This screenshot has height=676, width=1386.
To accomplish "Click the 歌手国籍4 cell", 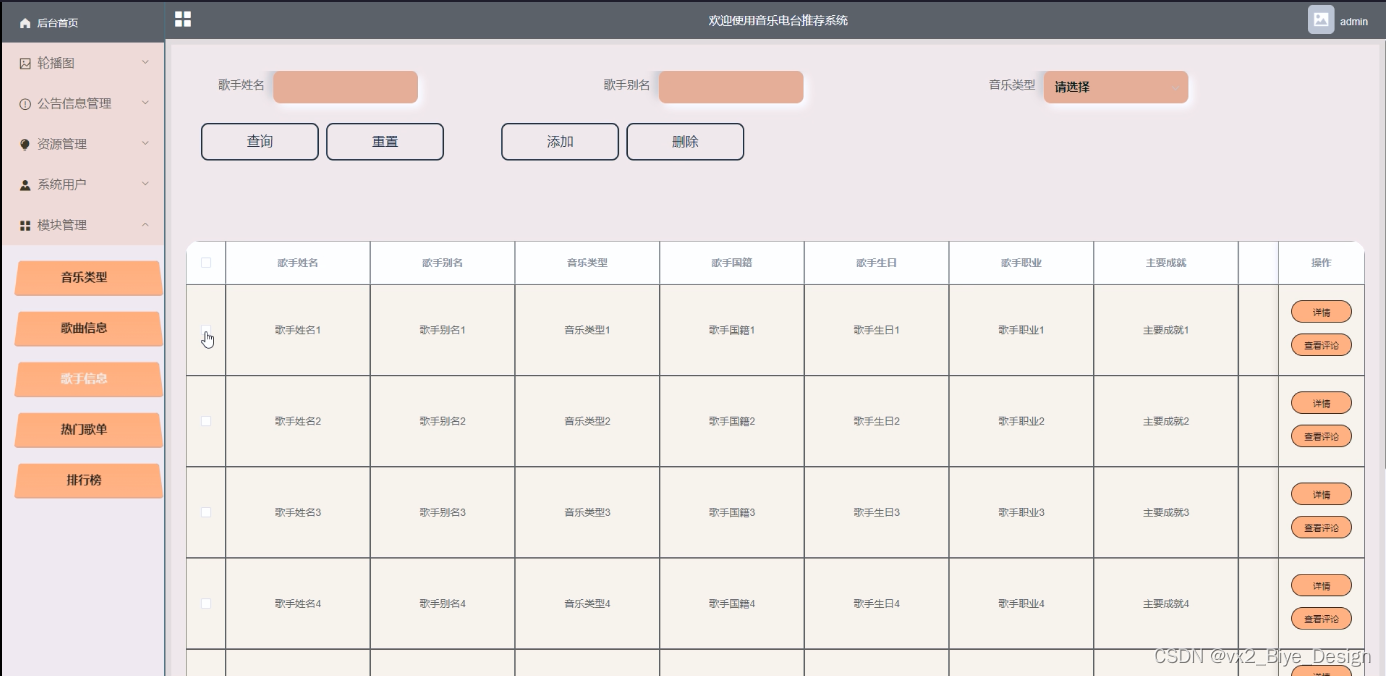I will 732,603.
